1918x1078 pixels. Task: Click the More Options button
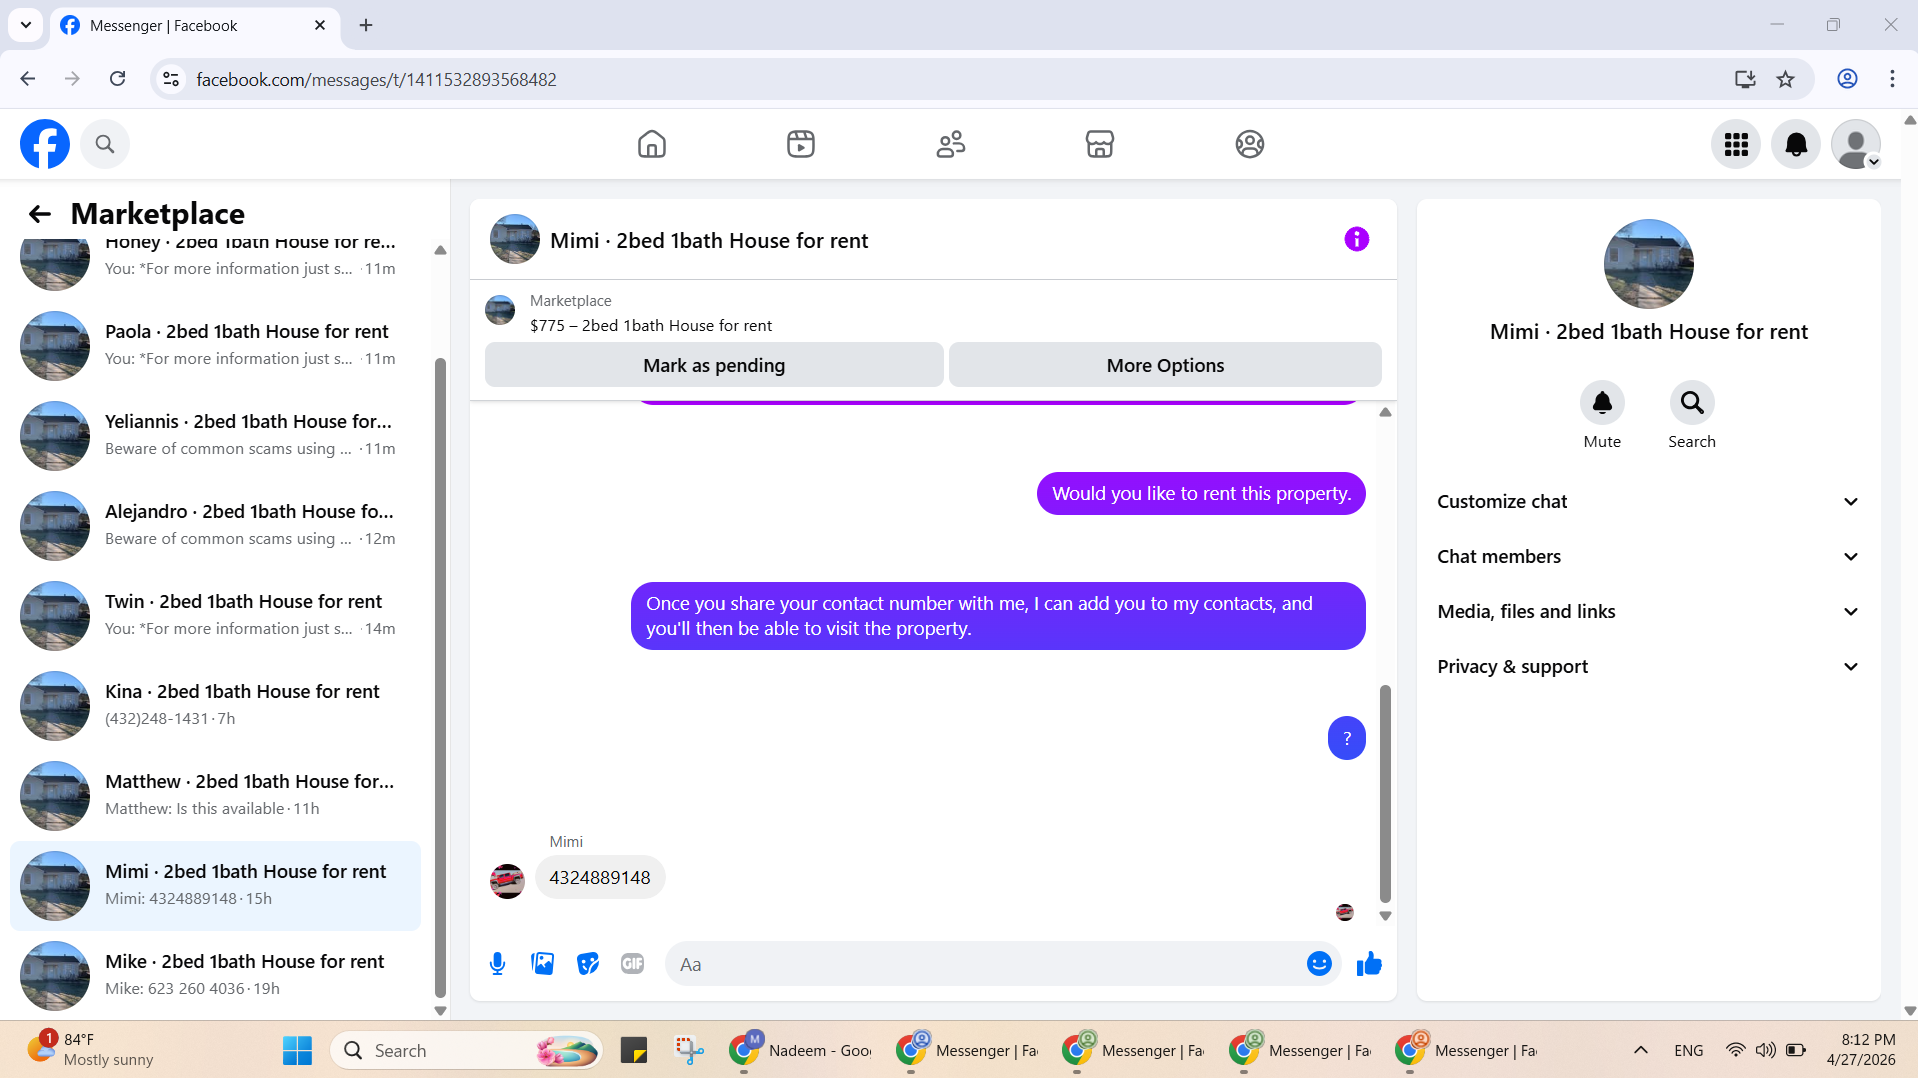(1165, 365)
